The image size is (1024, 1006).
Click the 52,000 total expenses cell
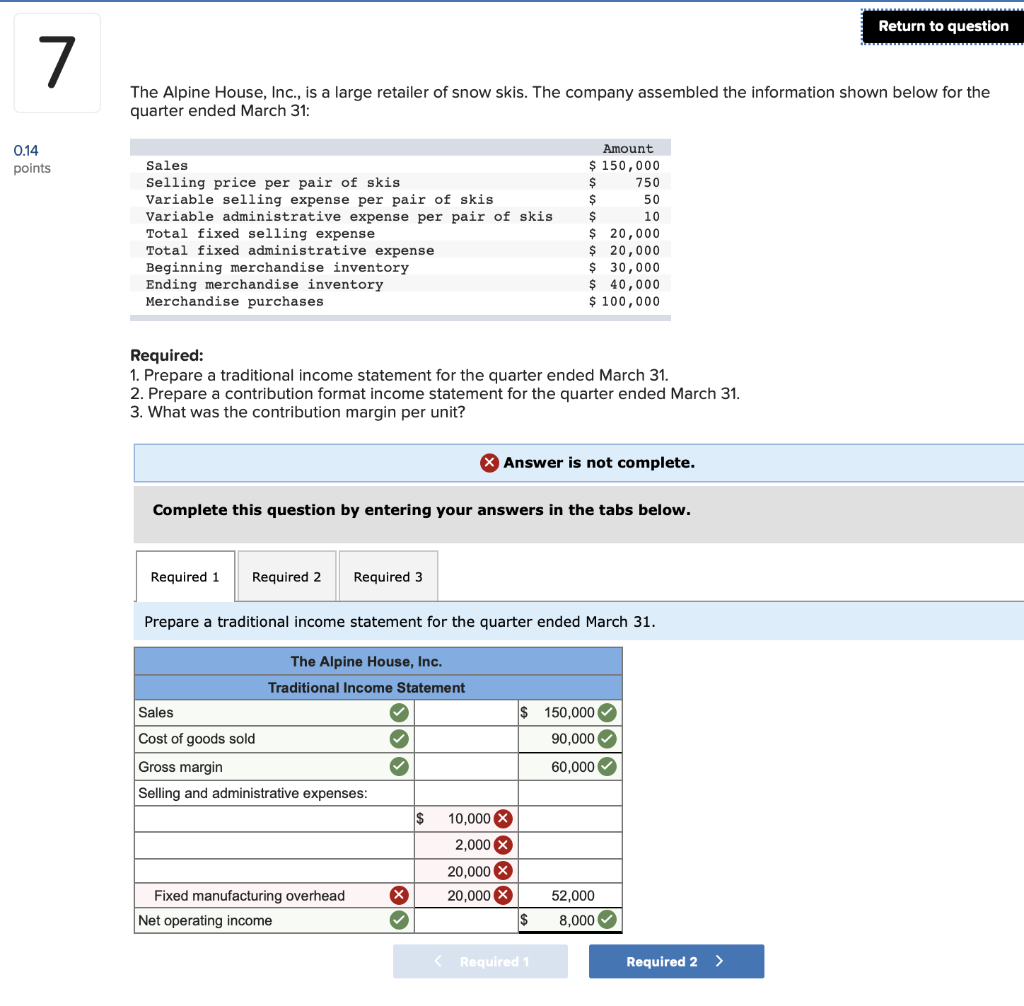click(570, 895)
